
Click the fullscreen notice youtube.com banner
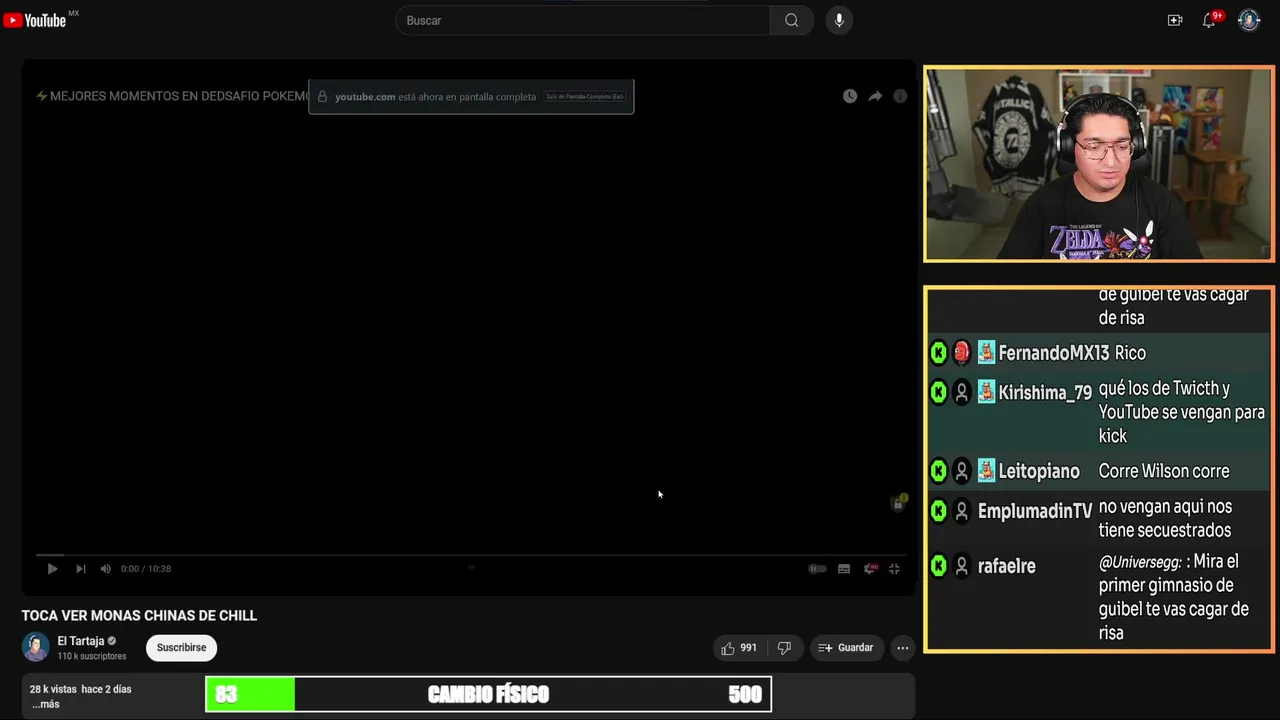(x=471, y=97)
